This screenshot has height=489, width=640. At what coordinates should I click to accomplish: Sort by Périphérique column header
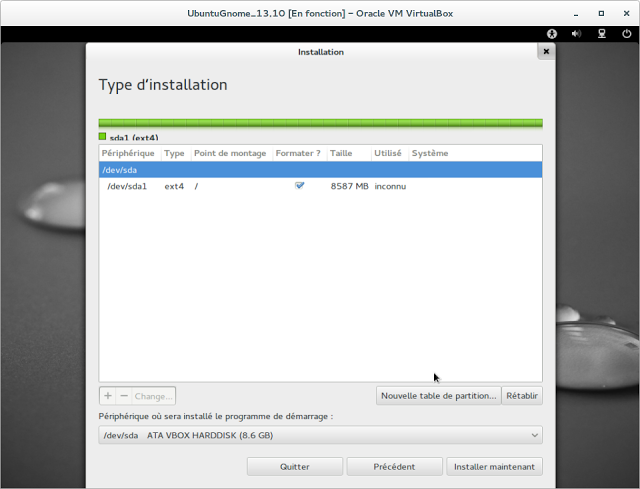point(128,153)
